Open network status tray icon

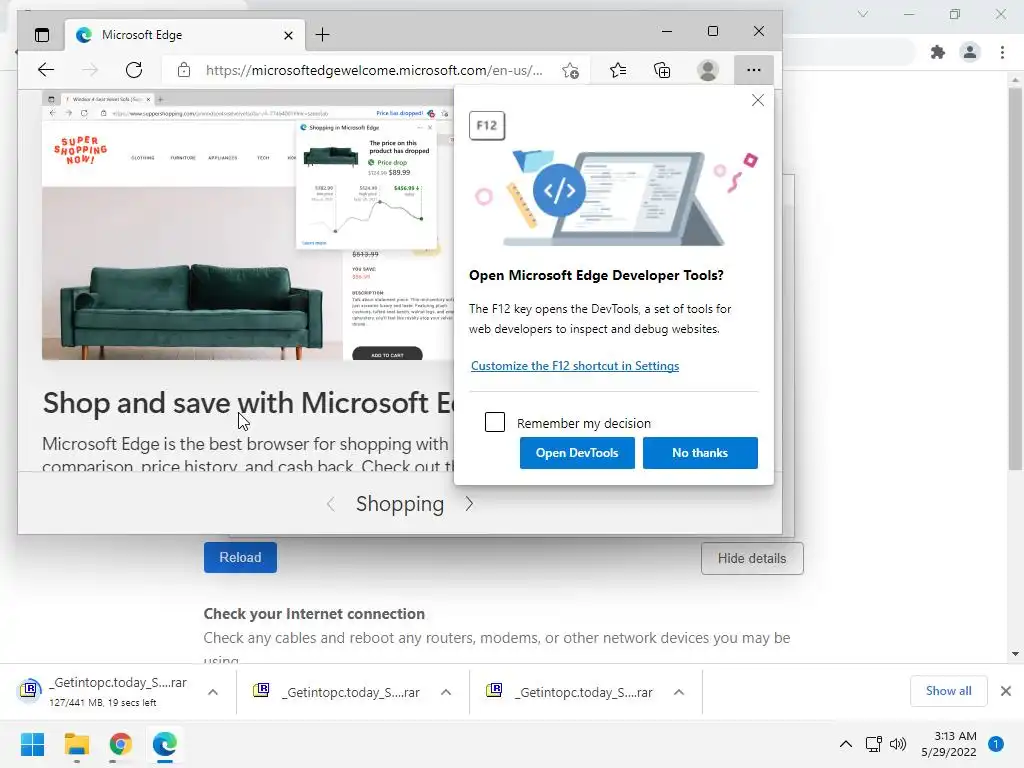873,744
